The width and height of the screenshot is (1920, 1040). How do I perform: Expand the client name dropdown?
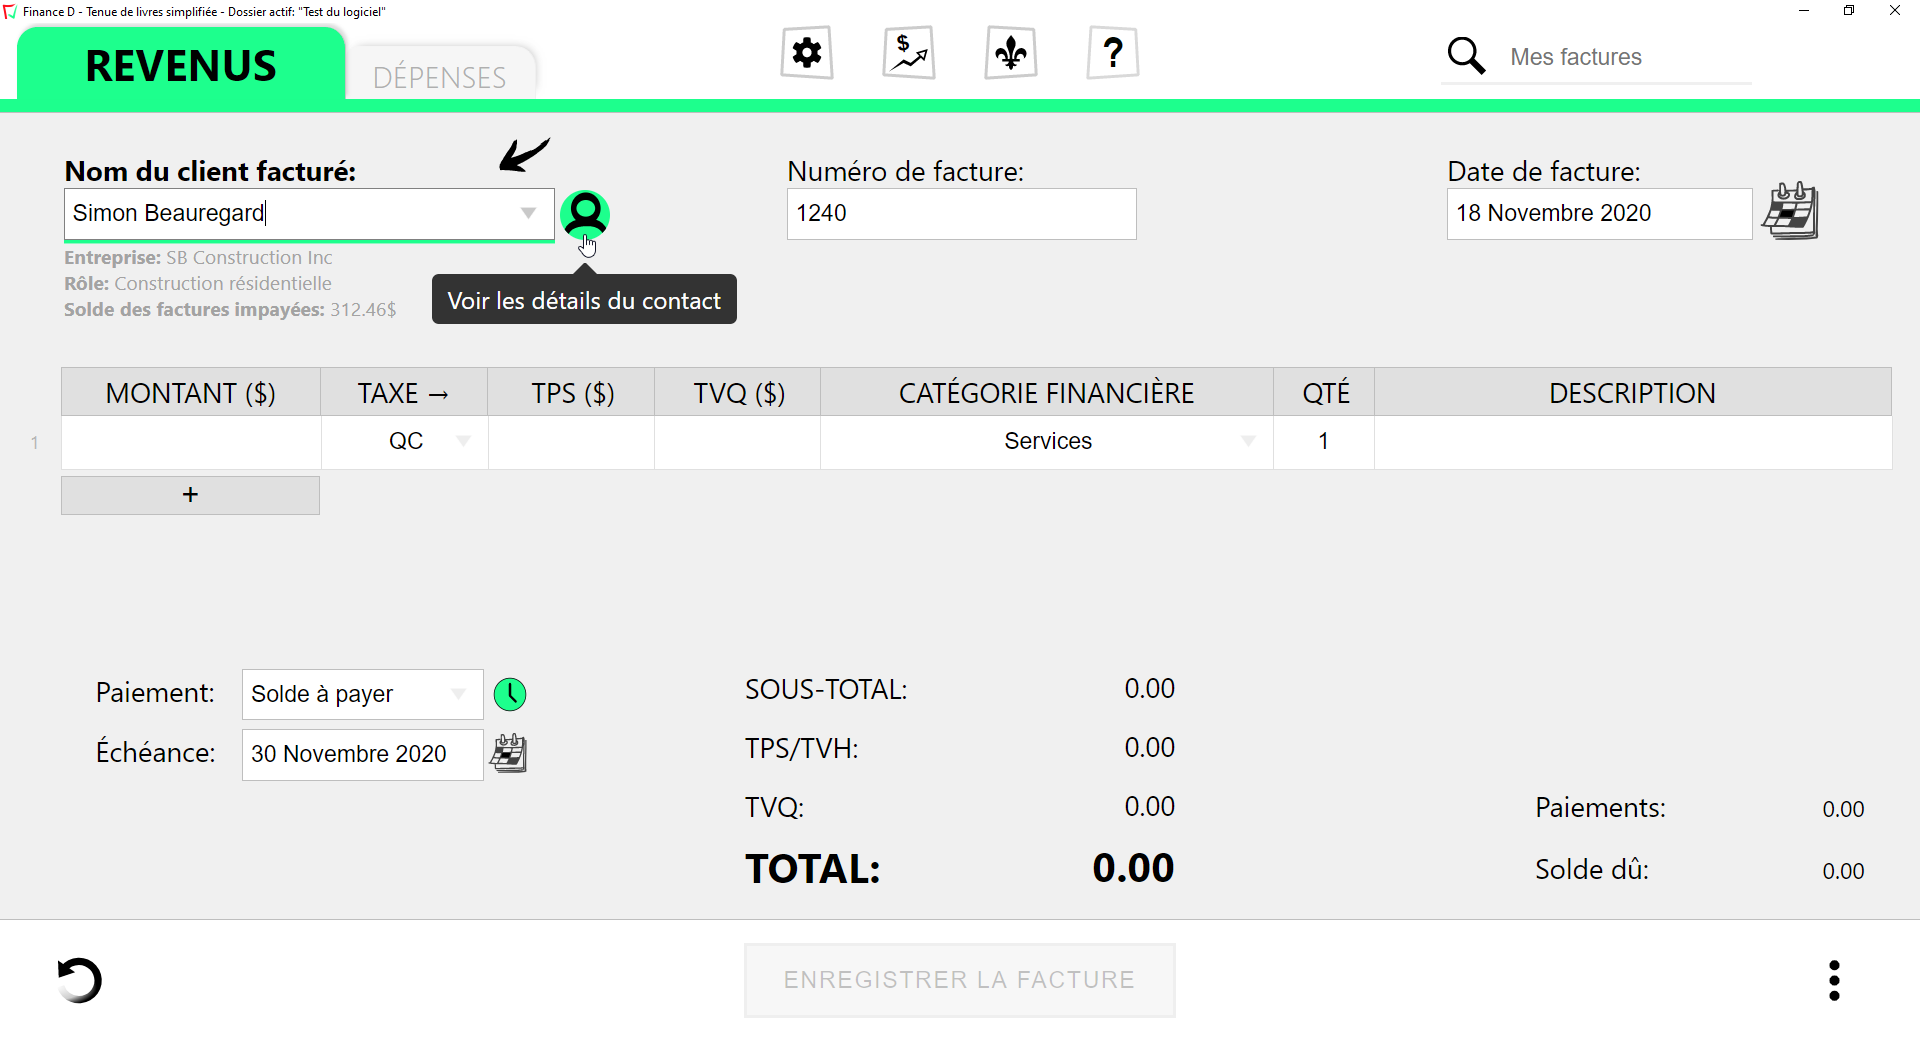[528, 213]
